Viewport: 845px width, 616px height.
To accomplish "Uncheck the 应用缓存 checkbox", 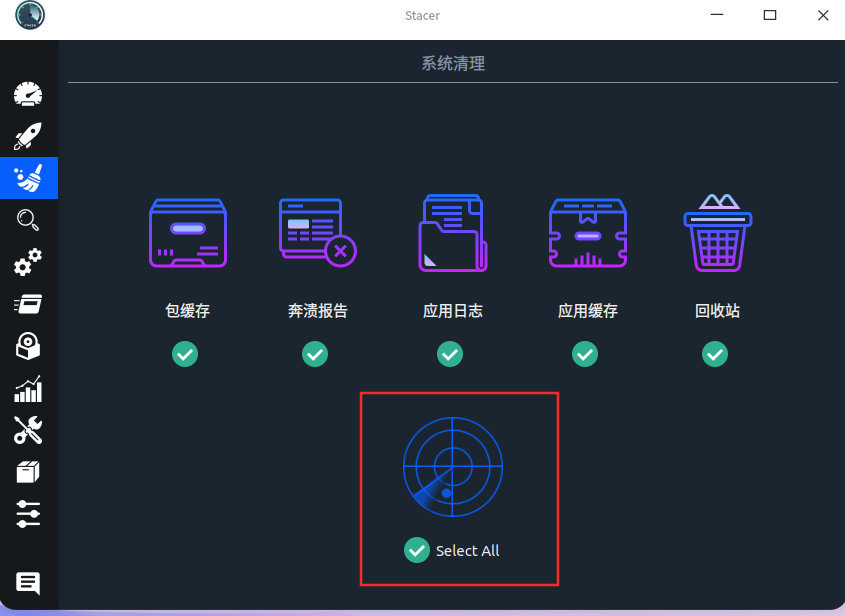I will pos(585,354).
